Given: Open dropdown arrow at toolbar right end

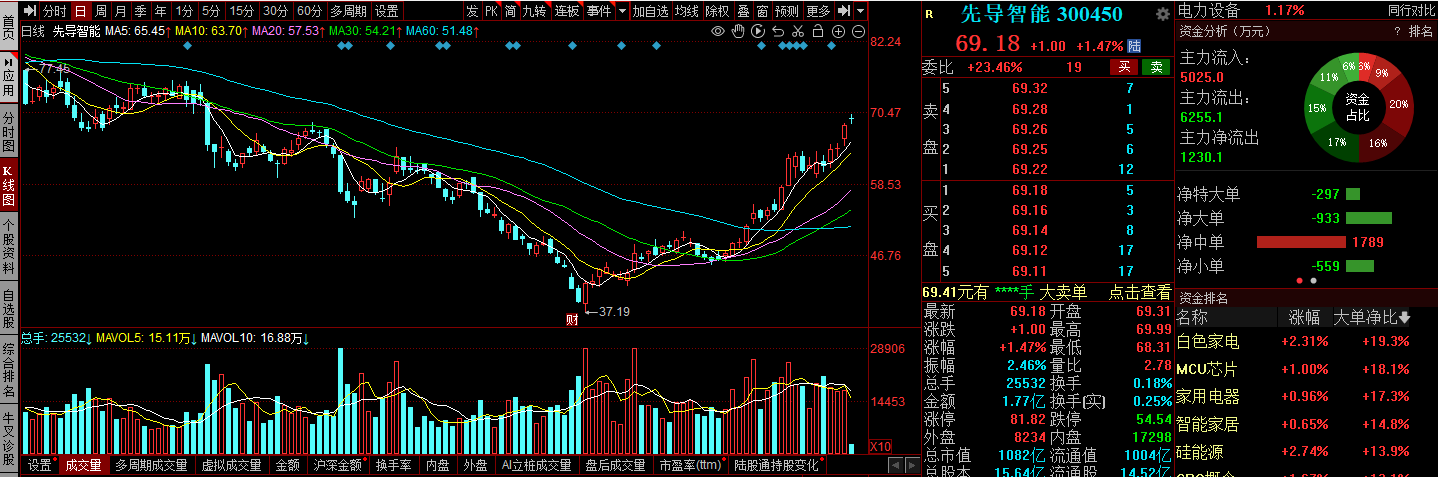Looking at the screenshot, I should [x=860, y=11].
